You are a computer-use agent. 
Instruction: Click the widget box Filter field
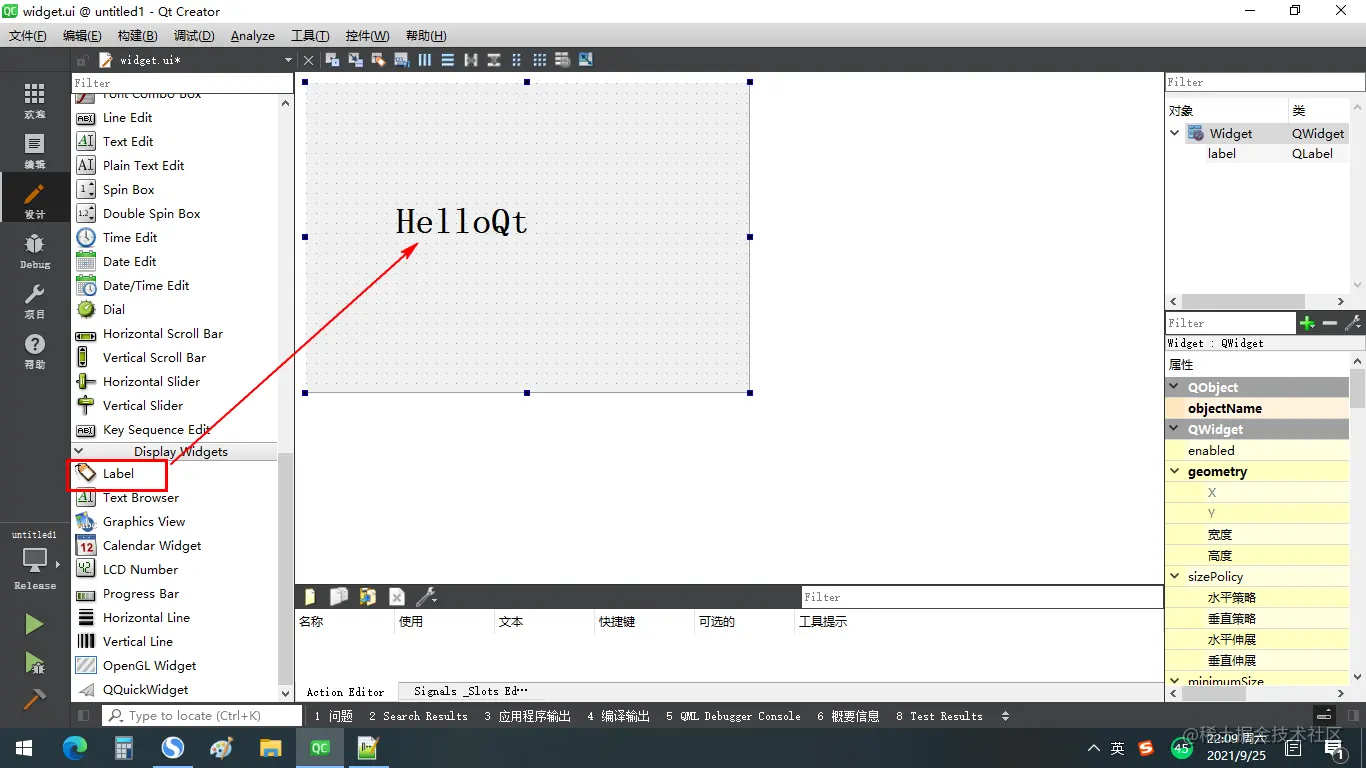[182, 83]
